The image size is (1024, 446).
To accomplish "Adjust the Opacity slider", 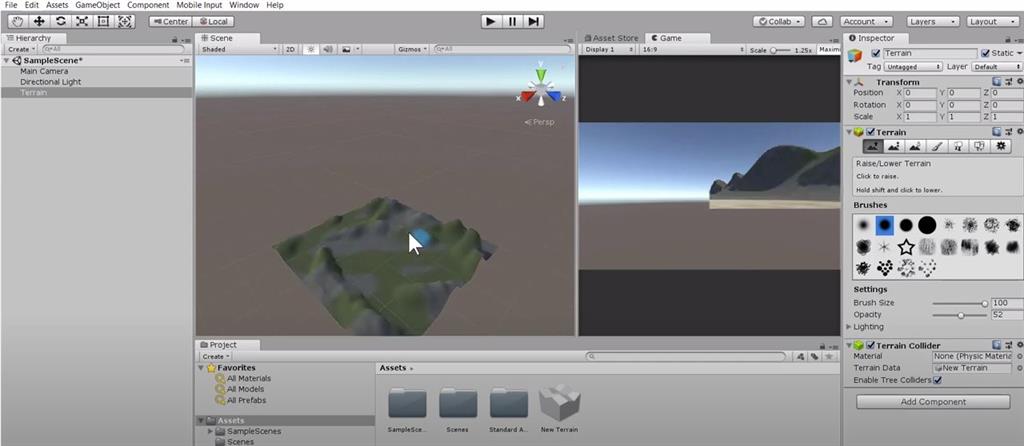I will tap(959, 315).
